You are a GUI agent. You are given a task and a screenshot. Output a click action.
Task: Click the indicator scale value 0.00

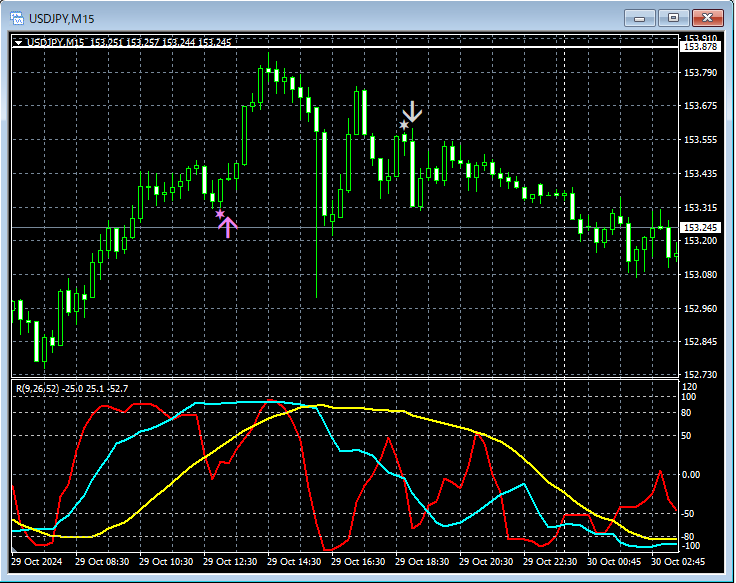click(693, 474)
